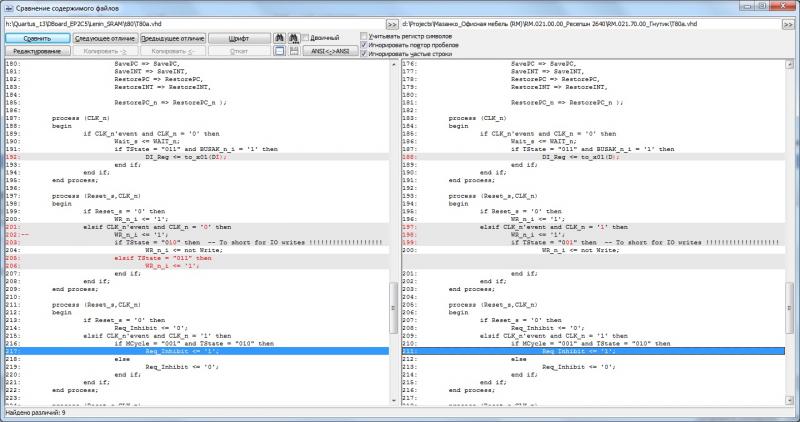Screen dimensions: 800x422
Task: Enable the Двоичный checkbox
Action: click(307, 37)
